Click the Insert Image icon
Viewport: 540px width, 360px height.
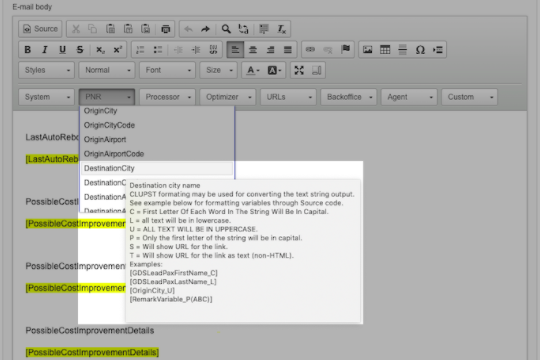coord(367,50)
